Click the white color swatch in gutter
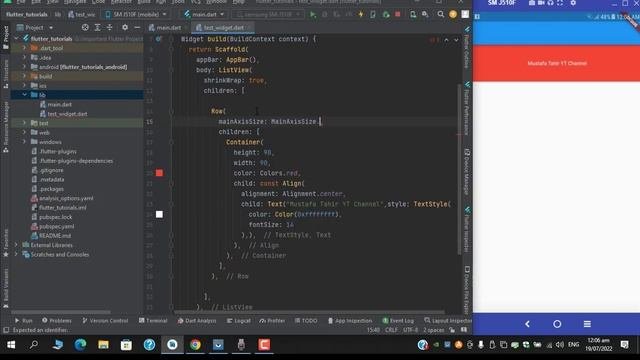 coord(159,214)
